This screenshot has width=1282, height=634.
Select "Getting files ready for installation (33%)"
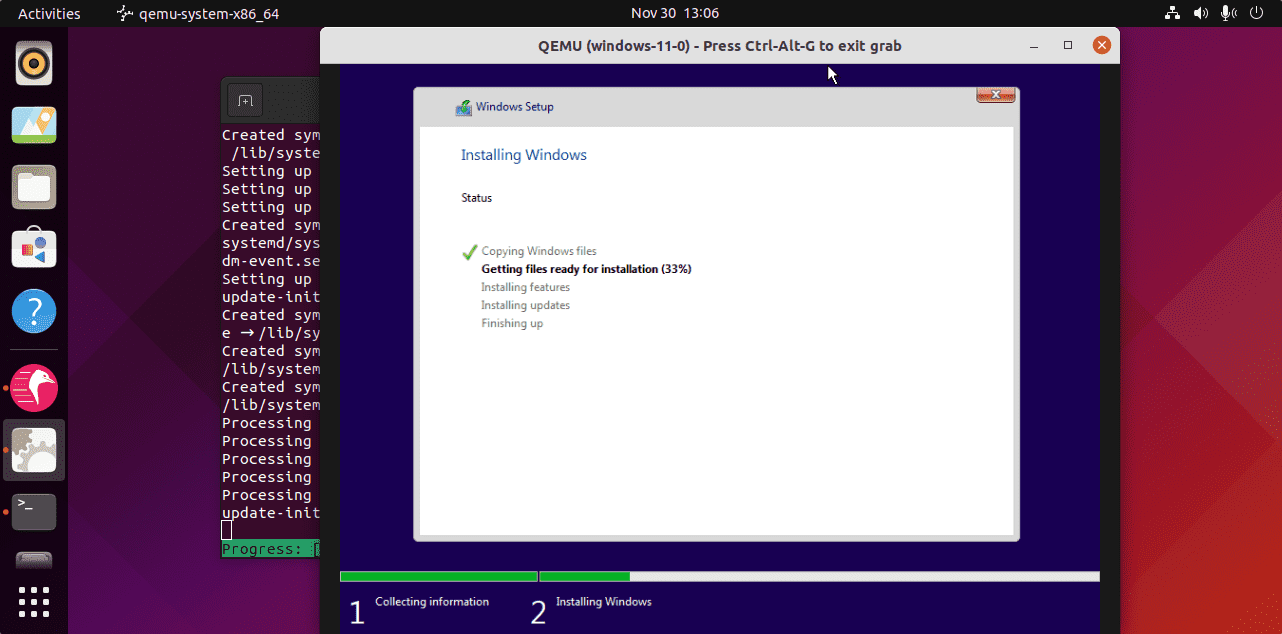click(586, 269)
